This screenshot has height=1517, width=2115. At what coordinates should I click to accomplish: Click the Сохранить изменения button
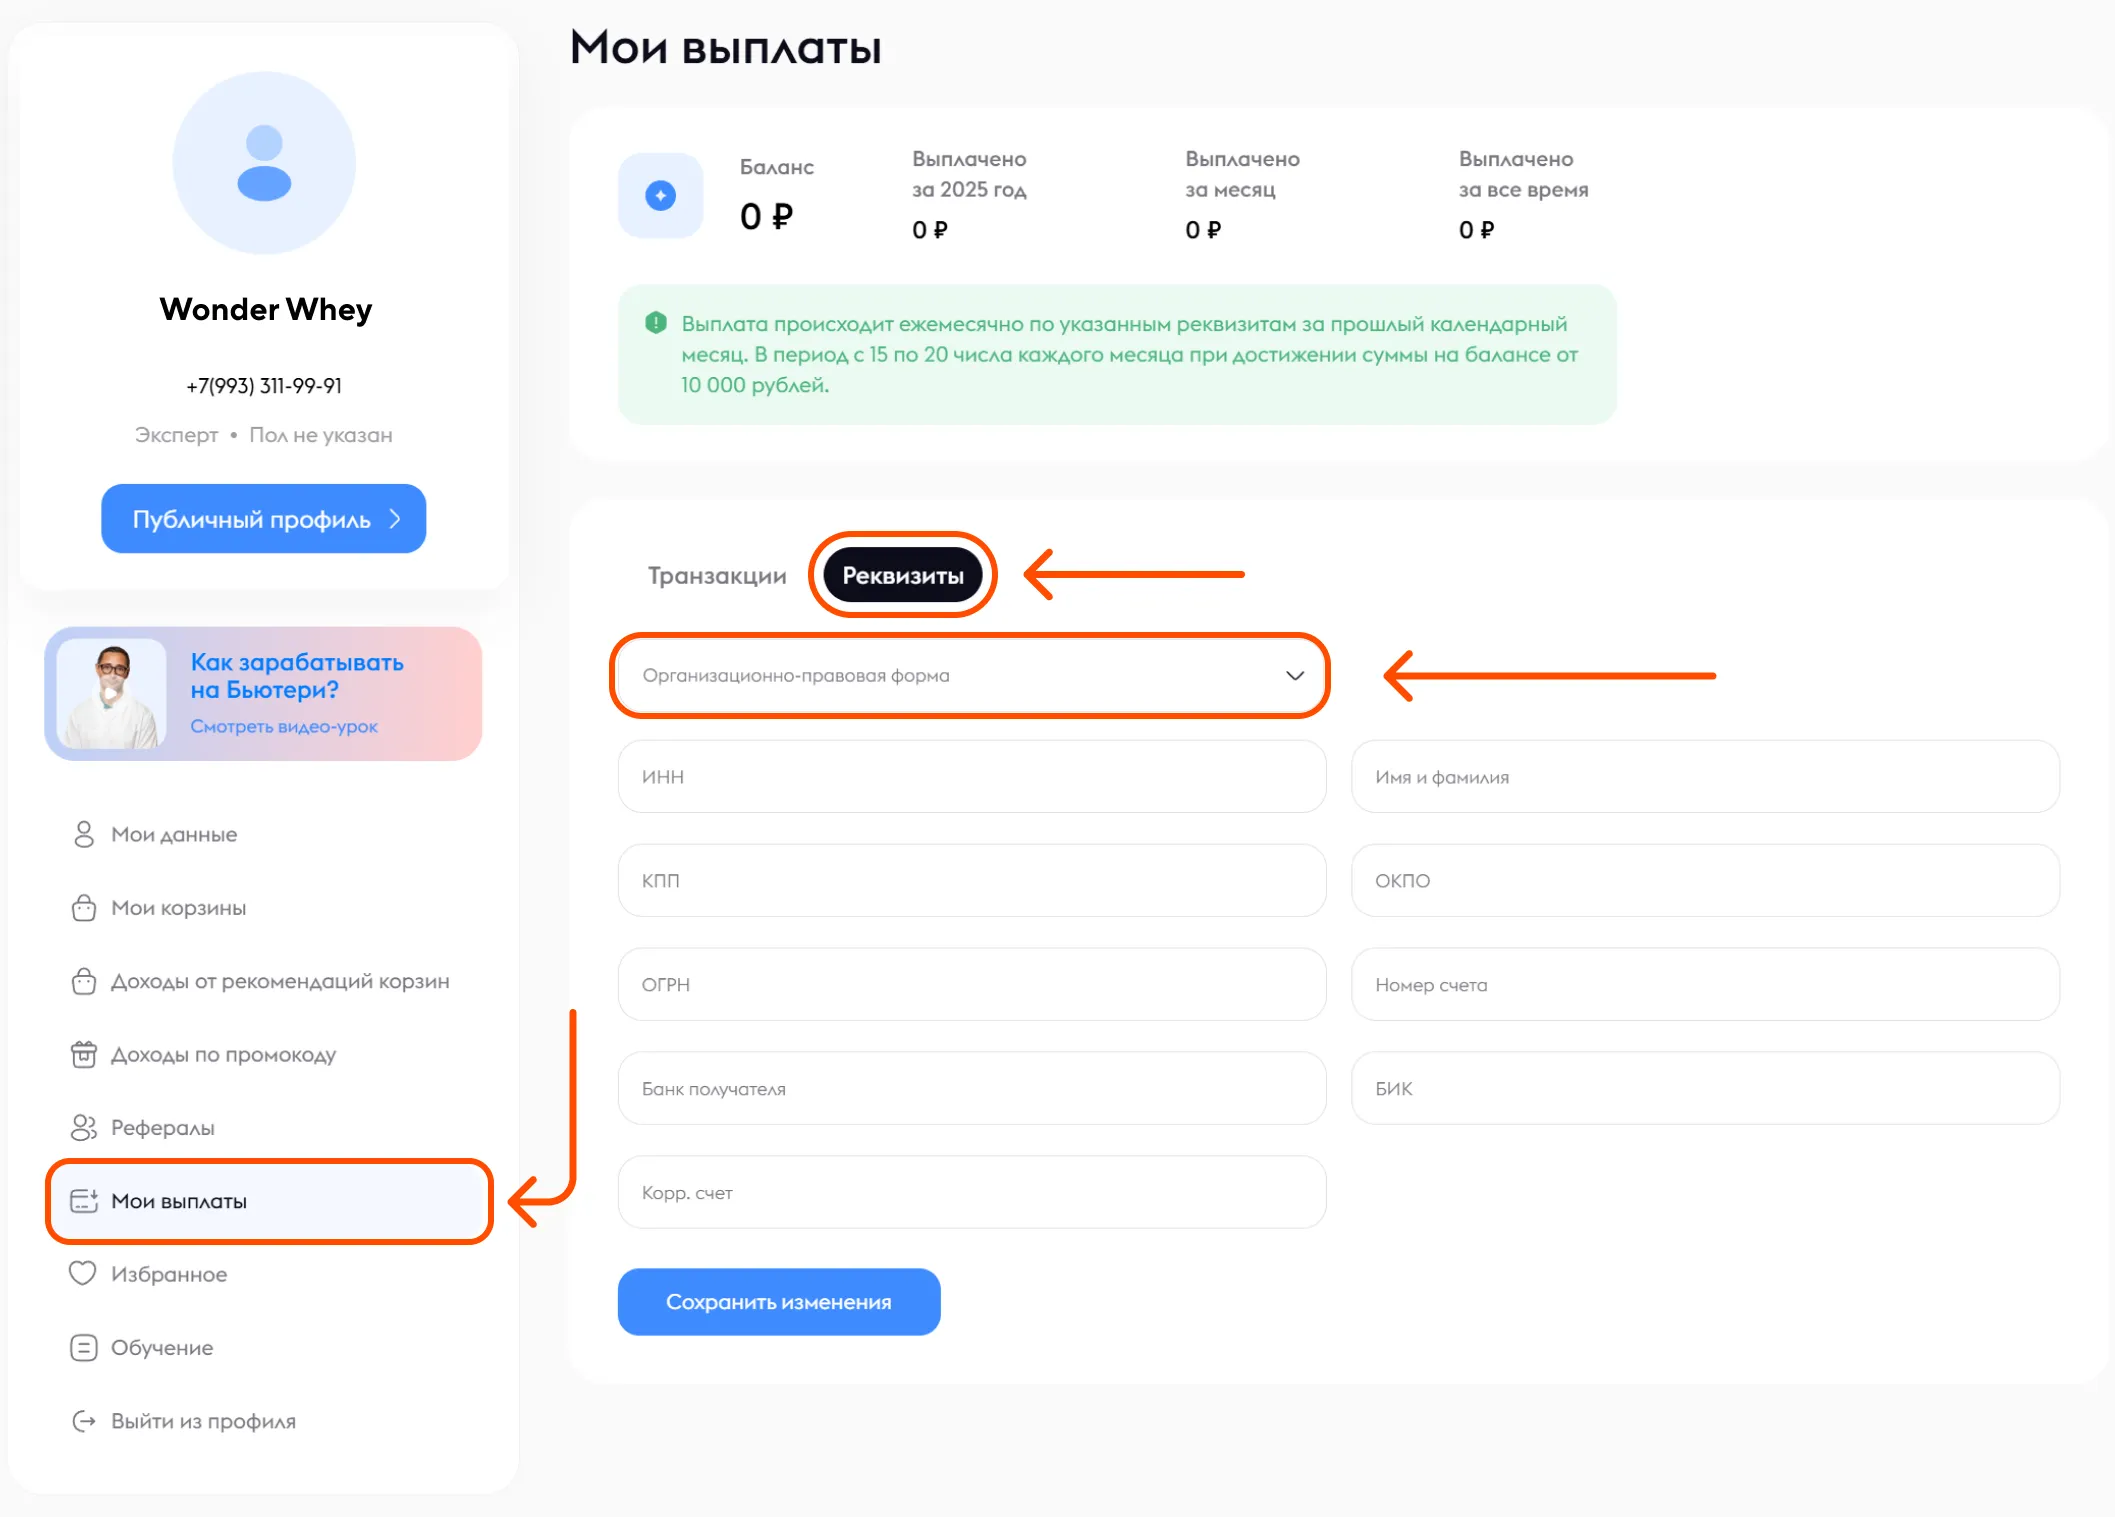pyautogui.click(x=779, y=1301)
